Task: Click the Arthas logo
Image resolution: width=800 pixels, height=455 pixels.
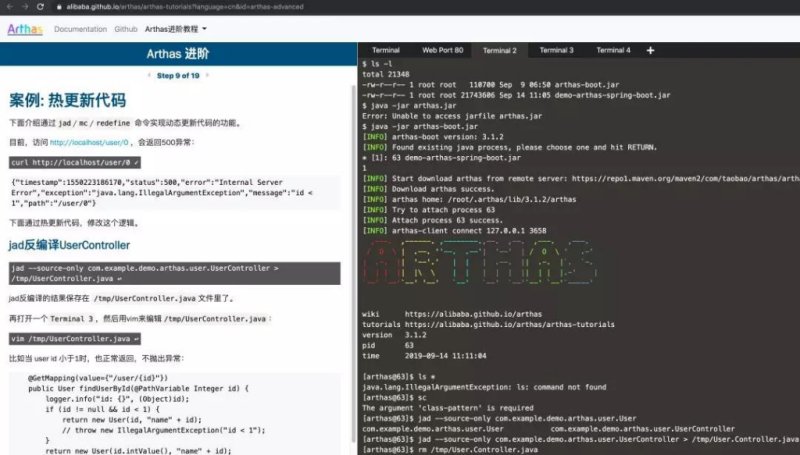Action: [25, 29]
